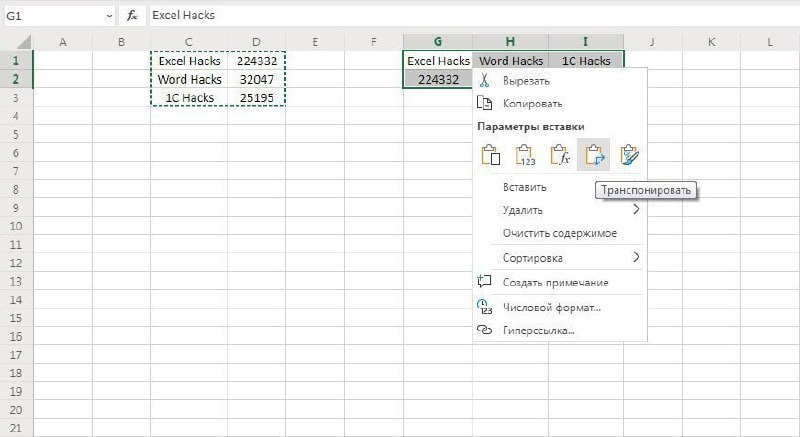Select column I header
The height and width of the screenshot is (437, 800).
click(x=586, y=42)
